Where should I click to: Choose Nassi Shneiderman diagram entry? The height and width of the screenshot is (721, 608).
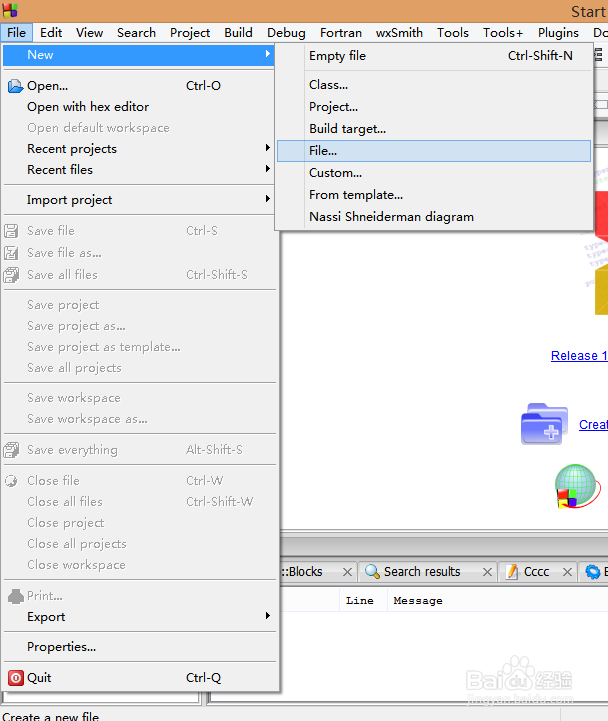tap(434, 217)
